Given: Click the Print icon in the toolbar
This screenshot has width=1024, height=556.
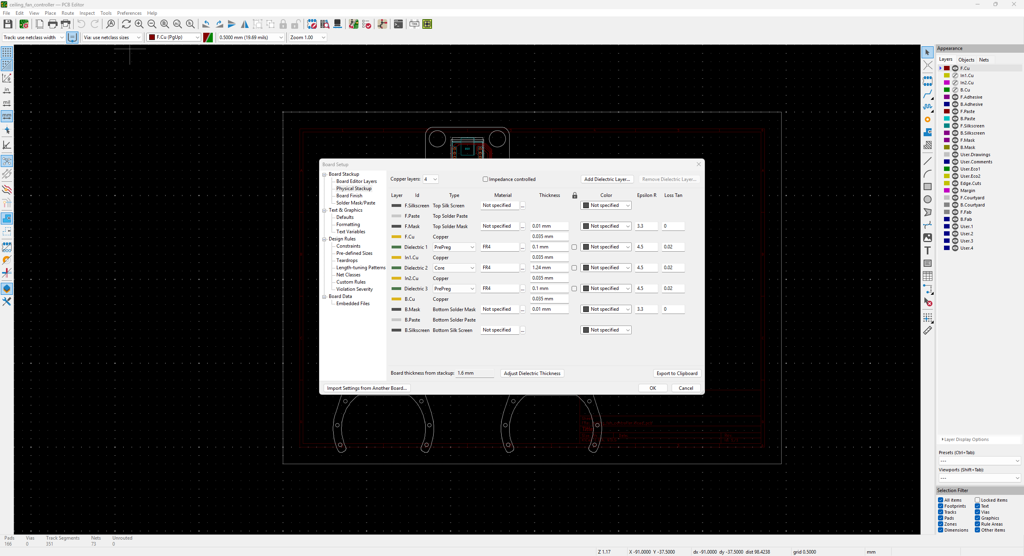Looking at the screenshot, I should click(x=52, y=24).
